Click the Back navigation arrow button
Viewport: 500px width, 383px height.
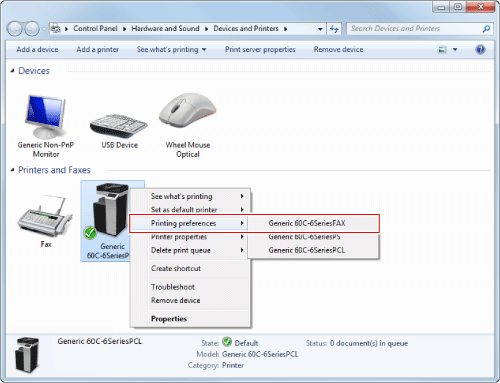(15, 29)
